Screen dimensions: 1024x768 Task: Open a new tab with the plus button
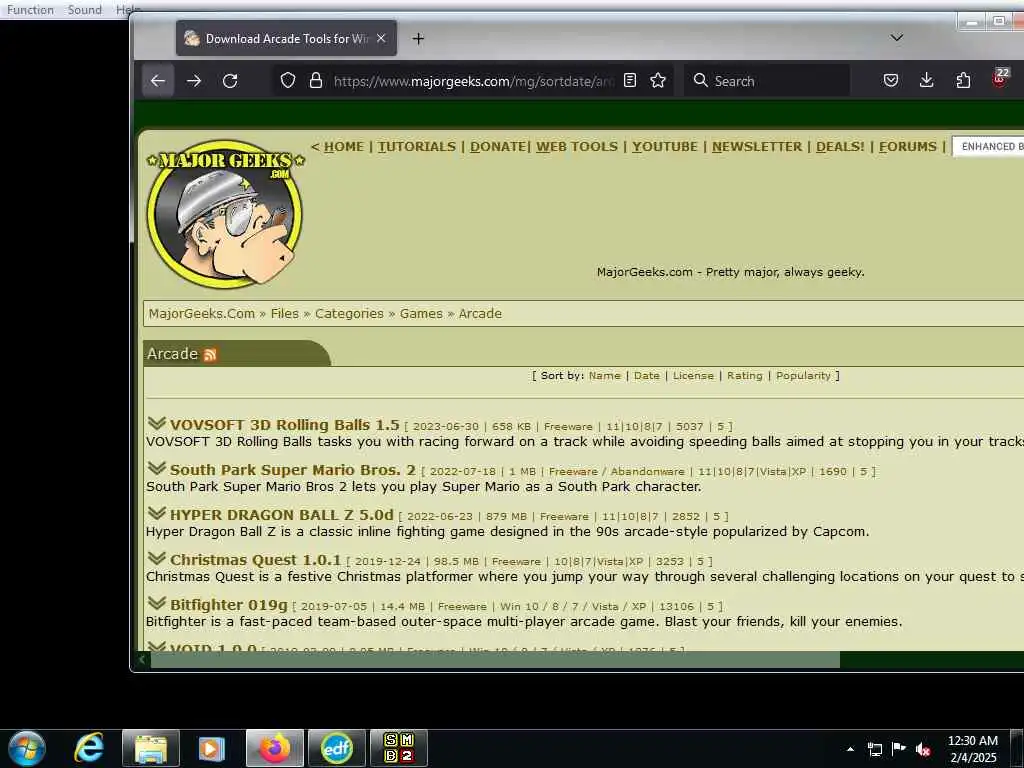419,39
